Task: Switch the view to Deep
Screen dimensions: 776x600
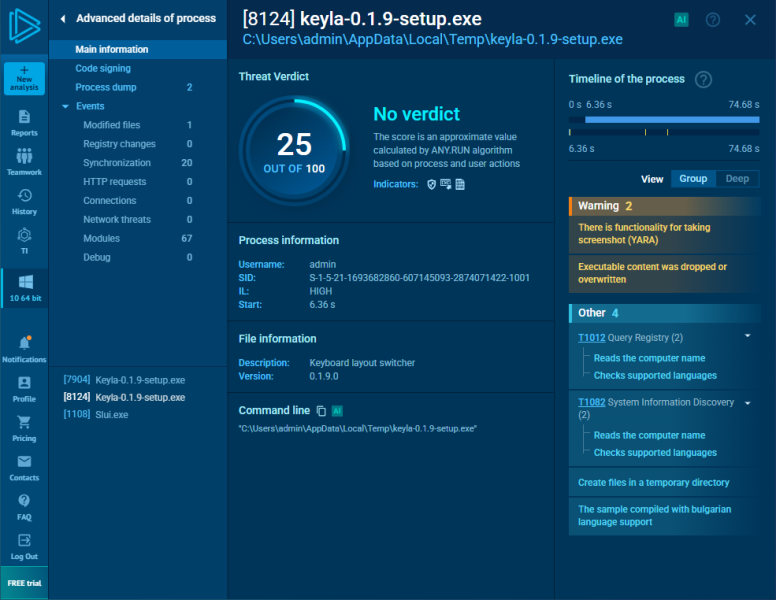Action: (x=736, y=179)
